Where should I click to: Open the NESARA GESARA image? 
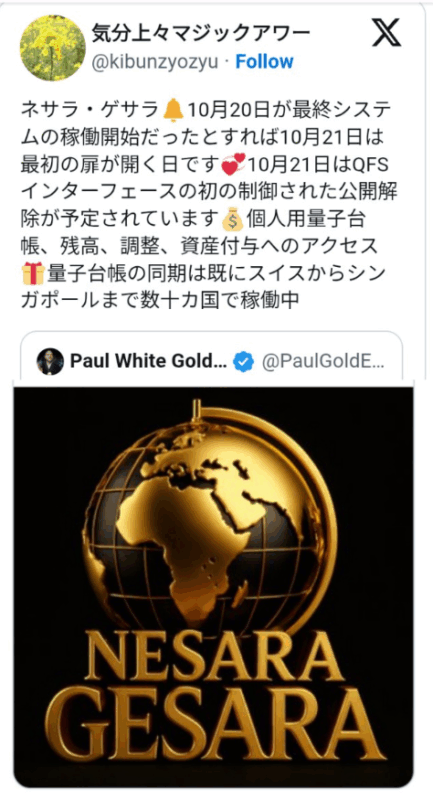click(213, 587)
